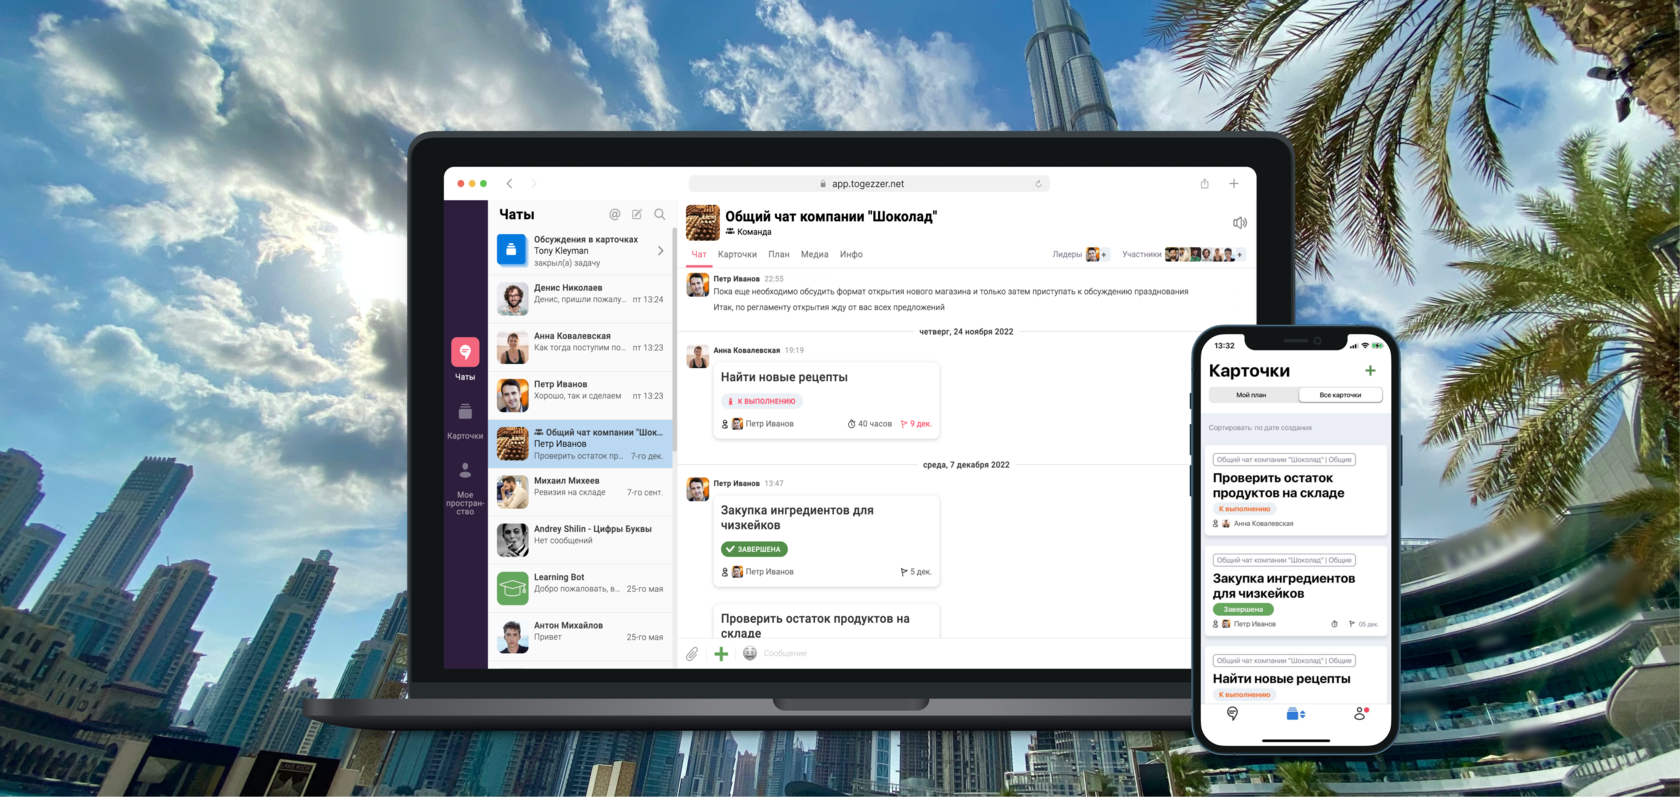Image resolution: width=1680 pixels, height=797 pixels.
Task: Select Общий чат компании "Шок..." in the list
Action: point(580,443)
